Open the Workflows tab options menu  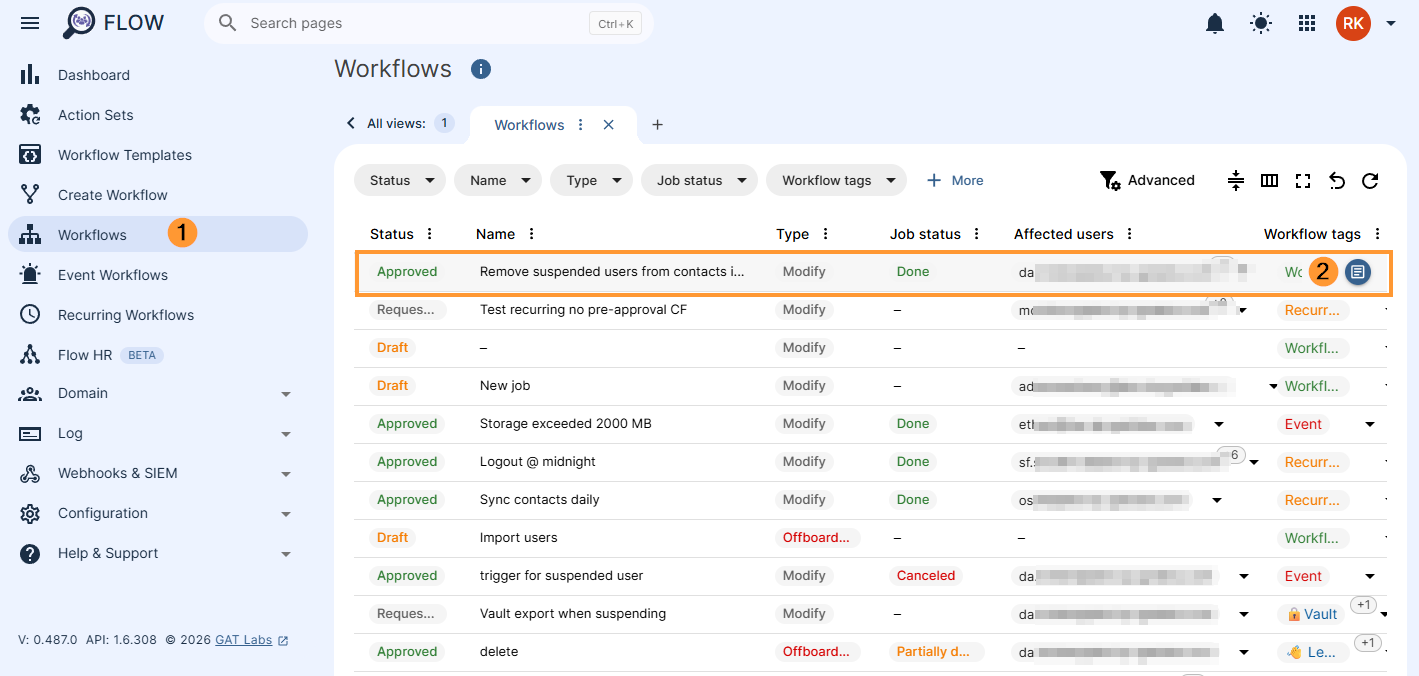coord(581,125)
